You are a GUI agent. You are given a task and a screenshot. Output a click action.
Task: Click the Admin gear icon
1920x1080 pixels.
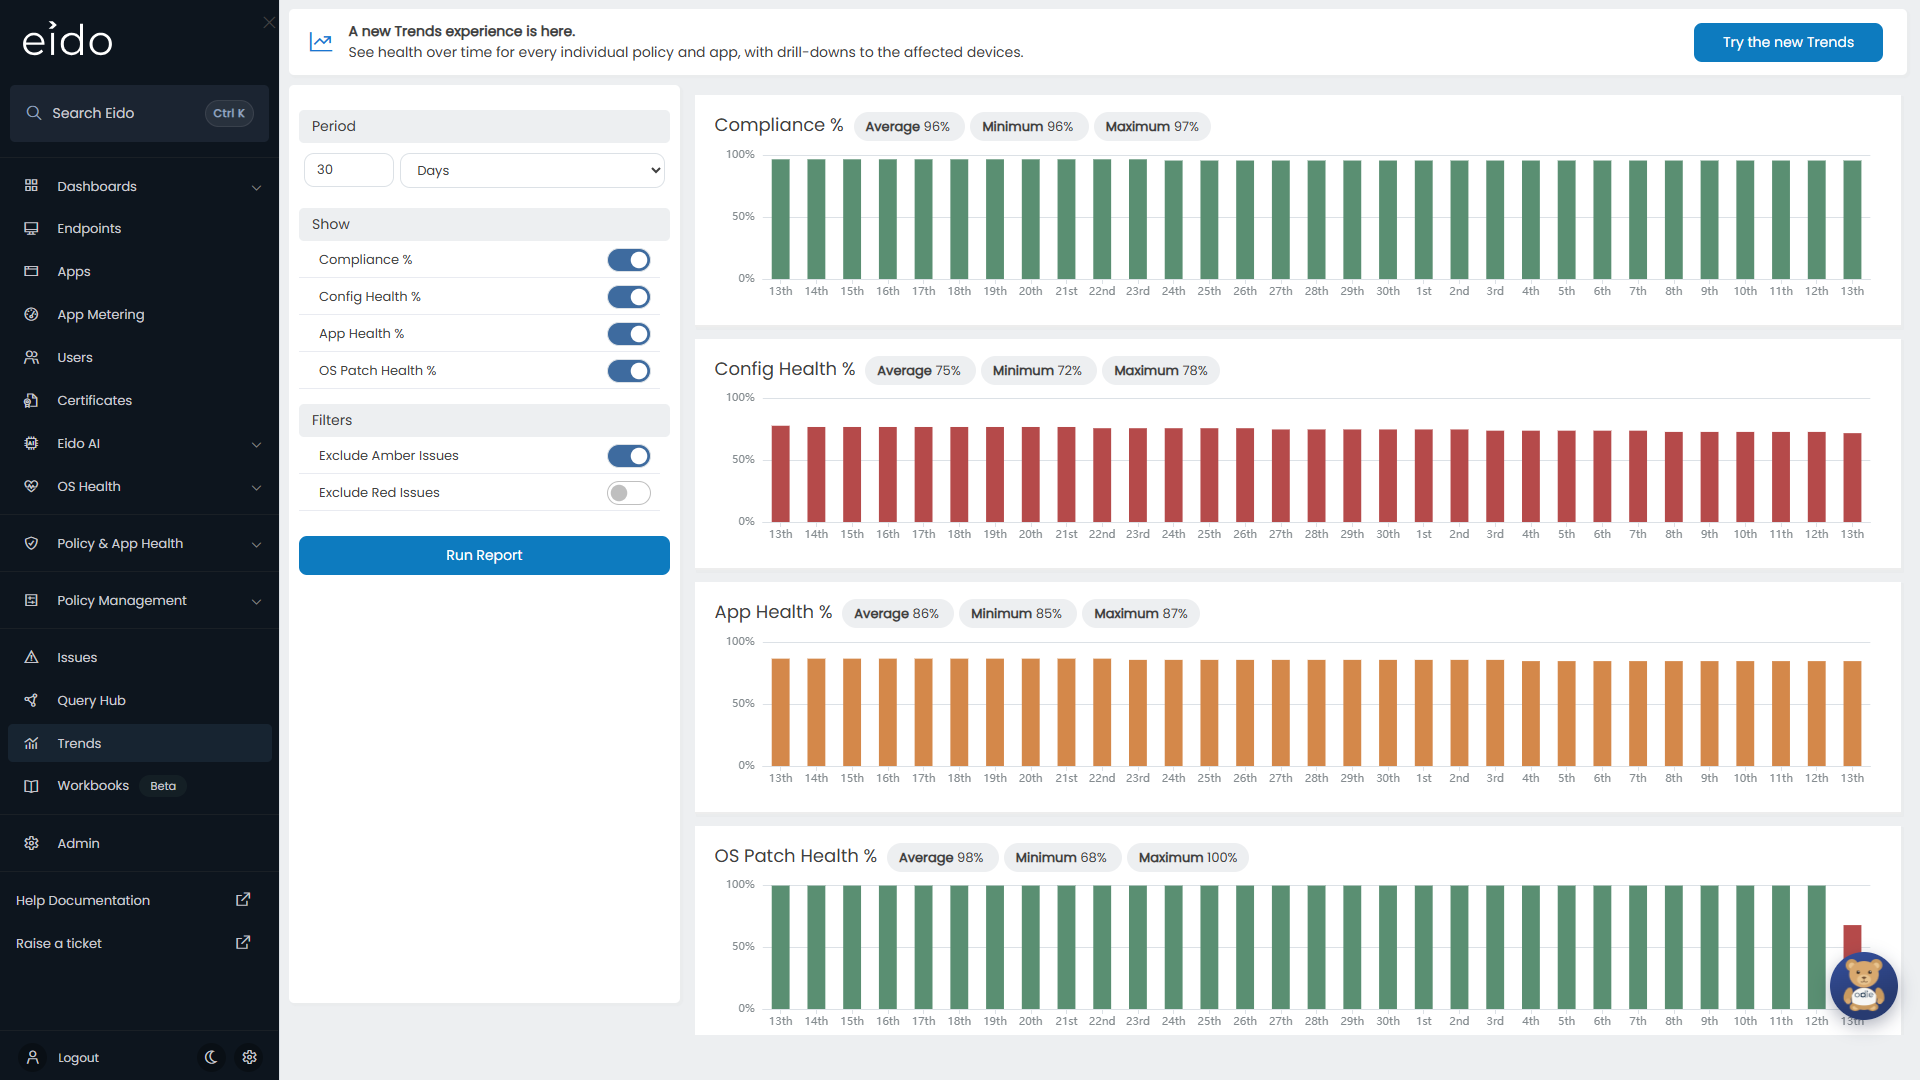coord(31,844)
